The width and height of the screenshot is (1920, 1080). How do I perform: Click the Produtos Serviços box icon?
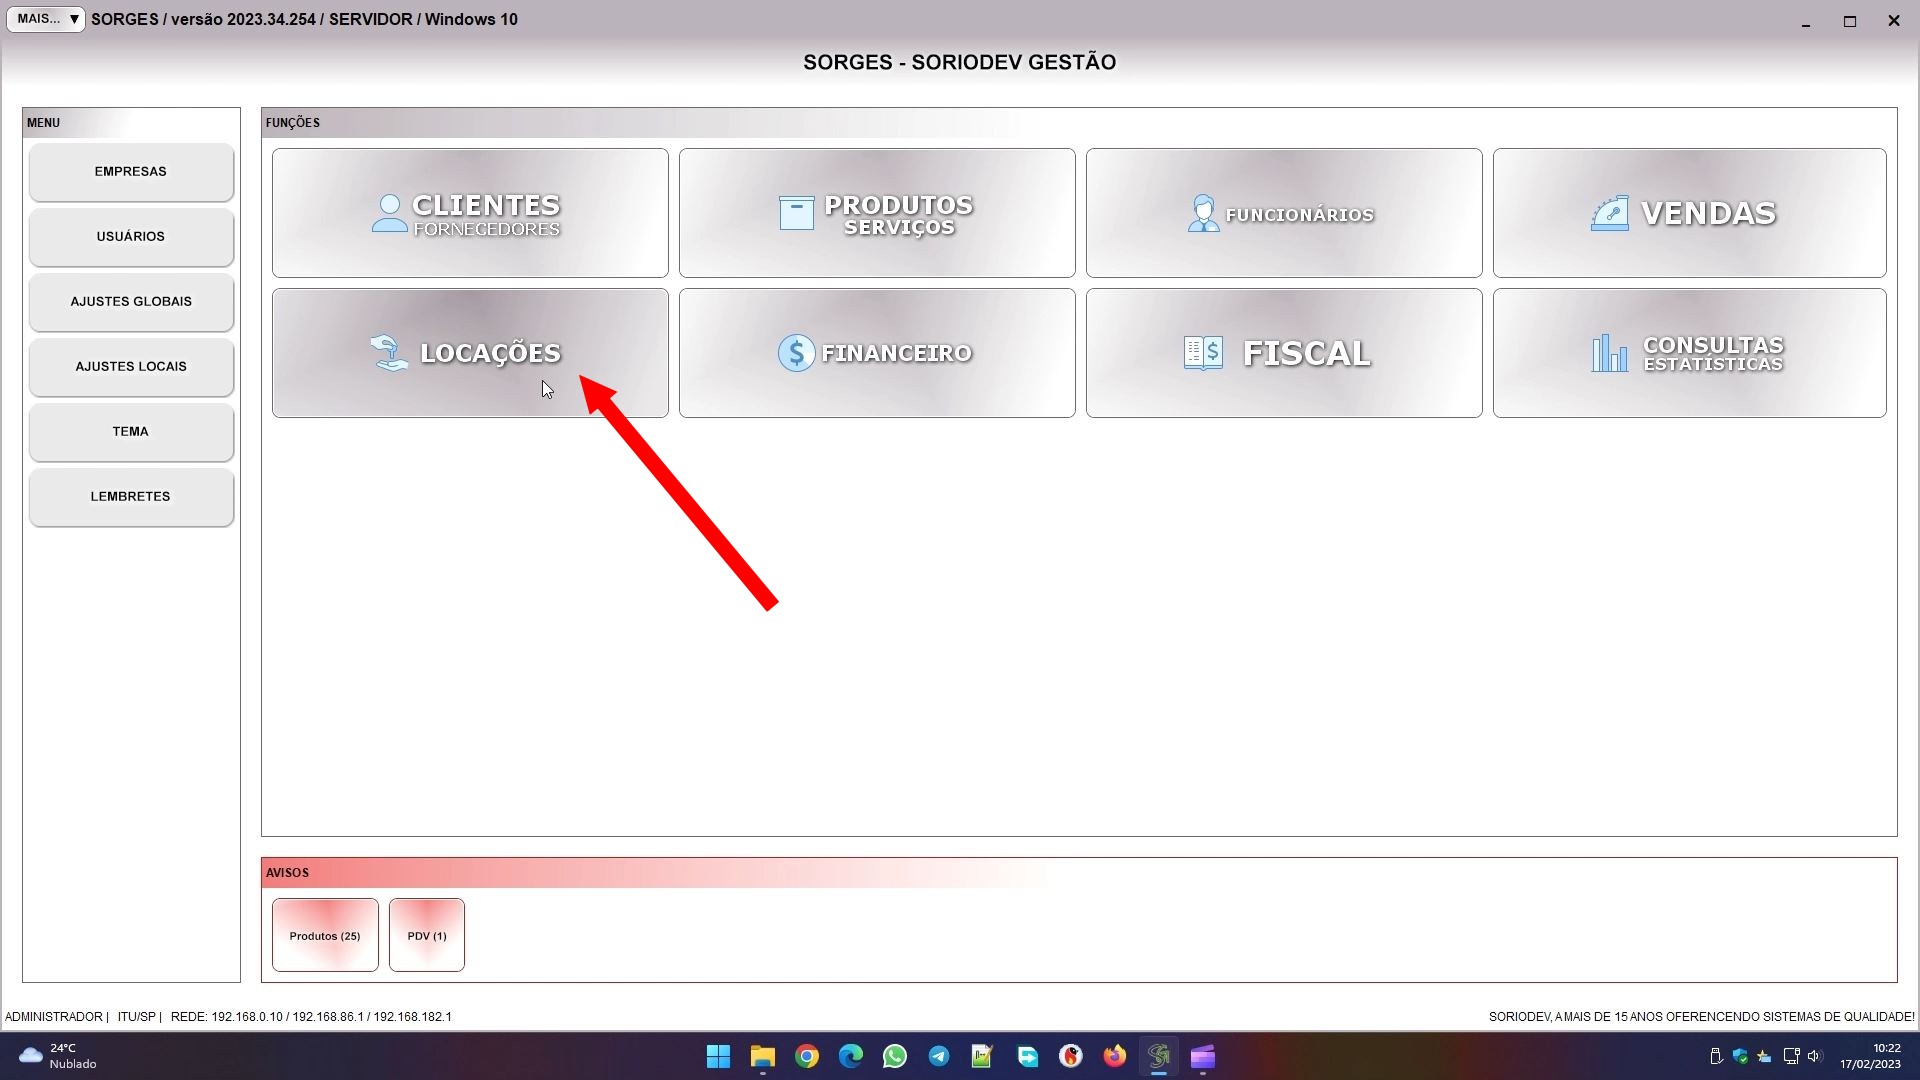click(796, 213)
